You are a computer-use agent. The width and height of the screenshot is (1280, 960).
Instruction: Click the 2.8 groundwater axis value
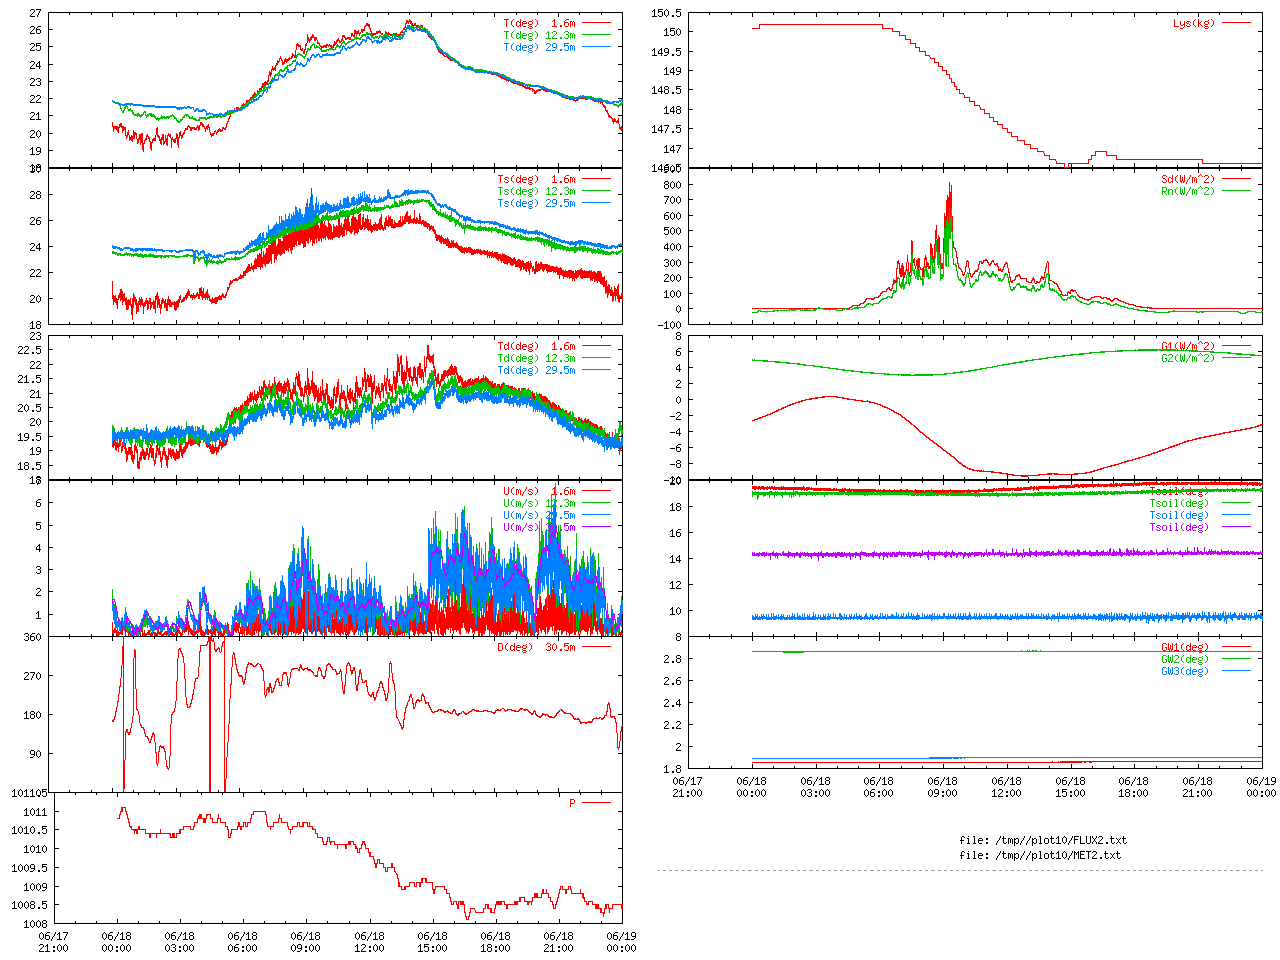point(672,660)
